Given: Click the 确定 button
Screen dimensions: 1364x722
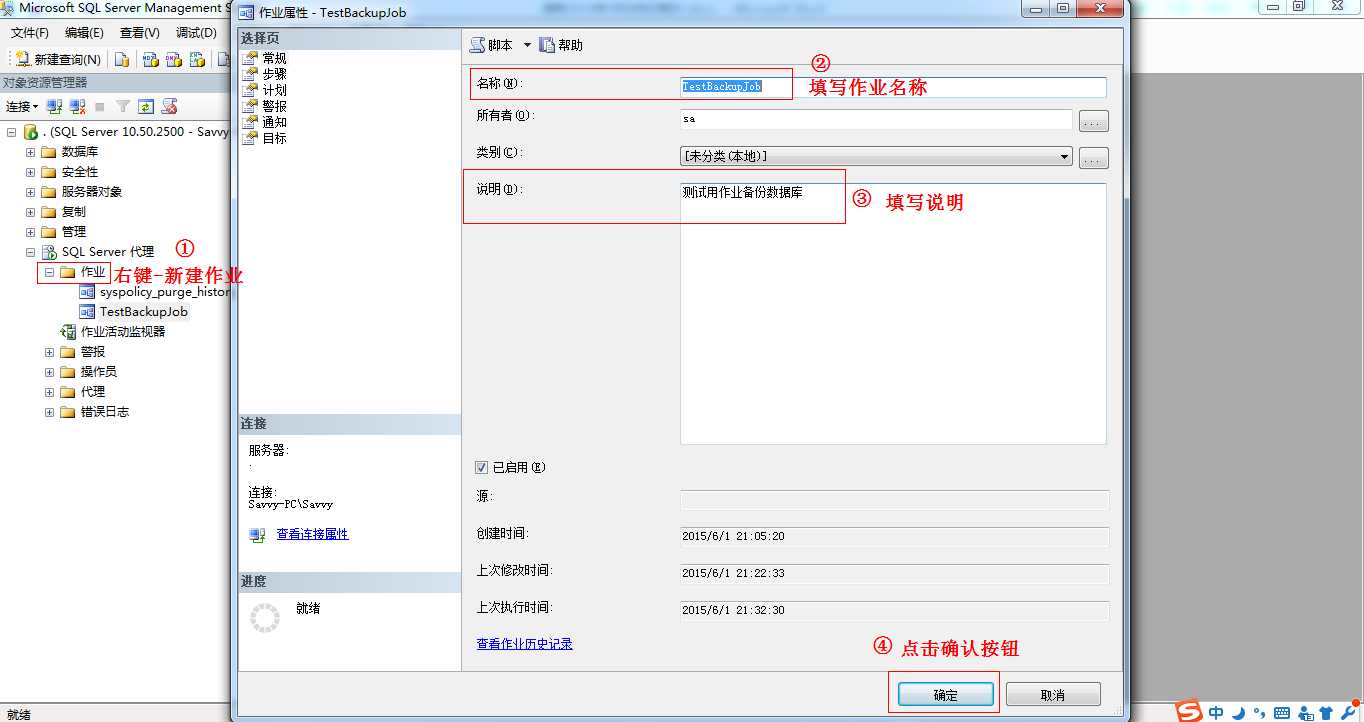Looking at the screenshot, I should point(945,695).
